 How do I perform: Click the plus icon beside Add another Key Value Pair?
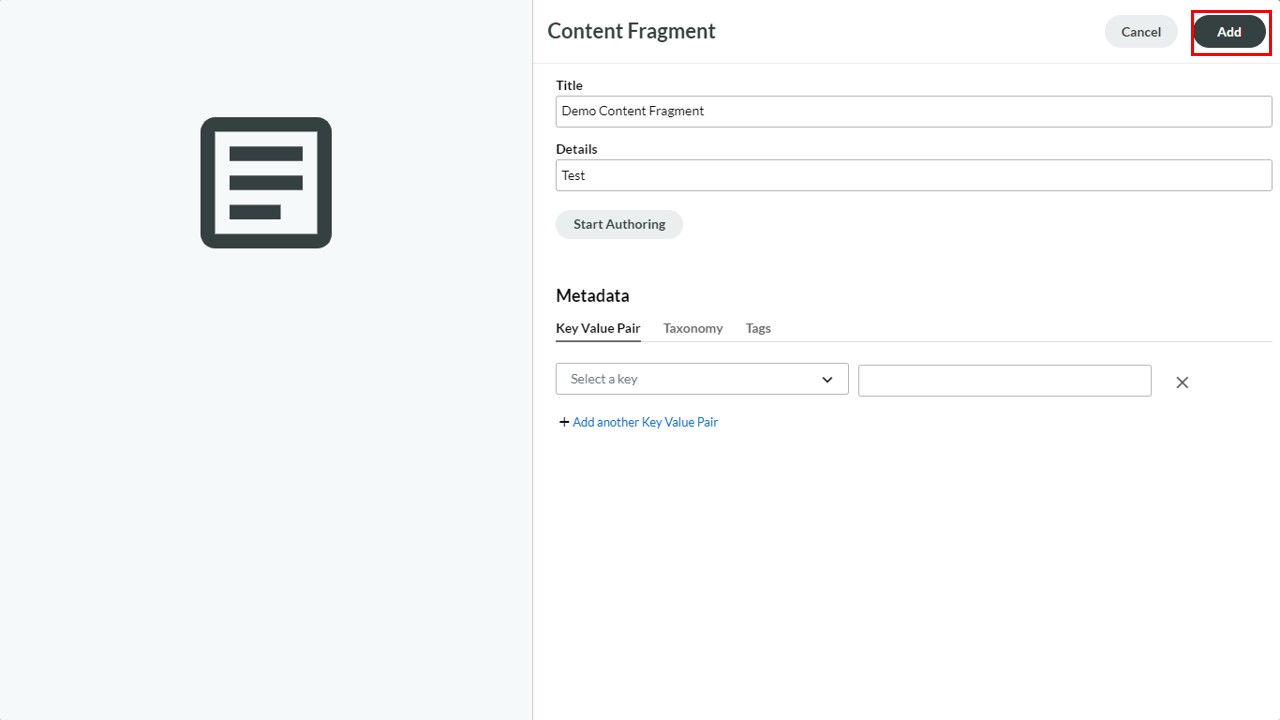(x=564, y=422)
